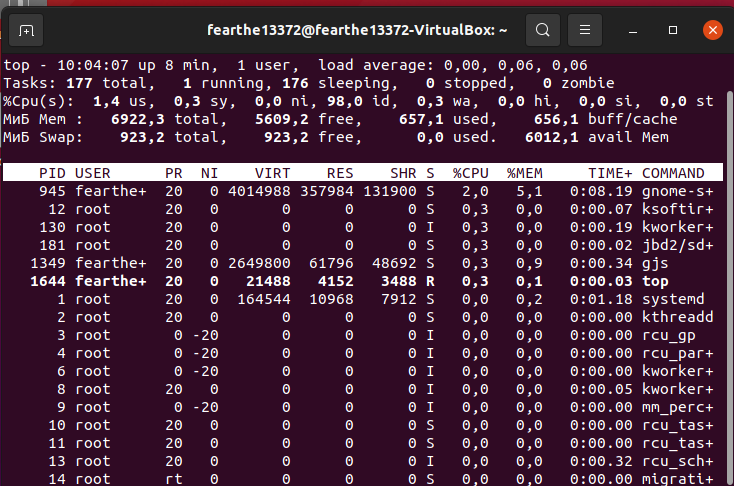Viewport: 734px width, 486px height.
Task: Click the 5609,2 free memory value
Action: (281, 119)
